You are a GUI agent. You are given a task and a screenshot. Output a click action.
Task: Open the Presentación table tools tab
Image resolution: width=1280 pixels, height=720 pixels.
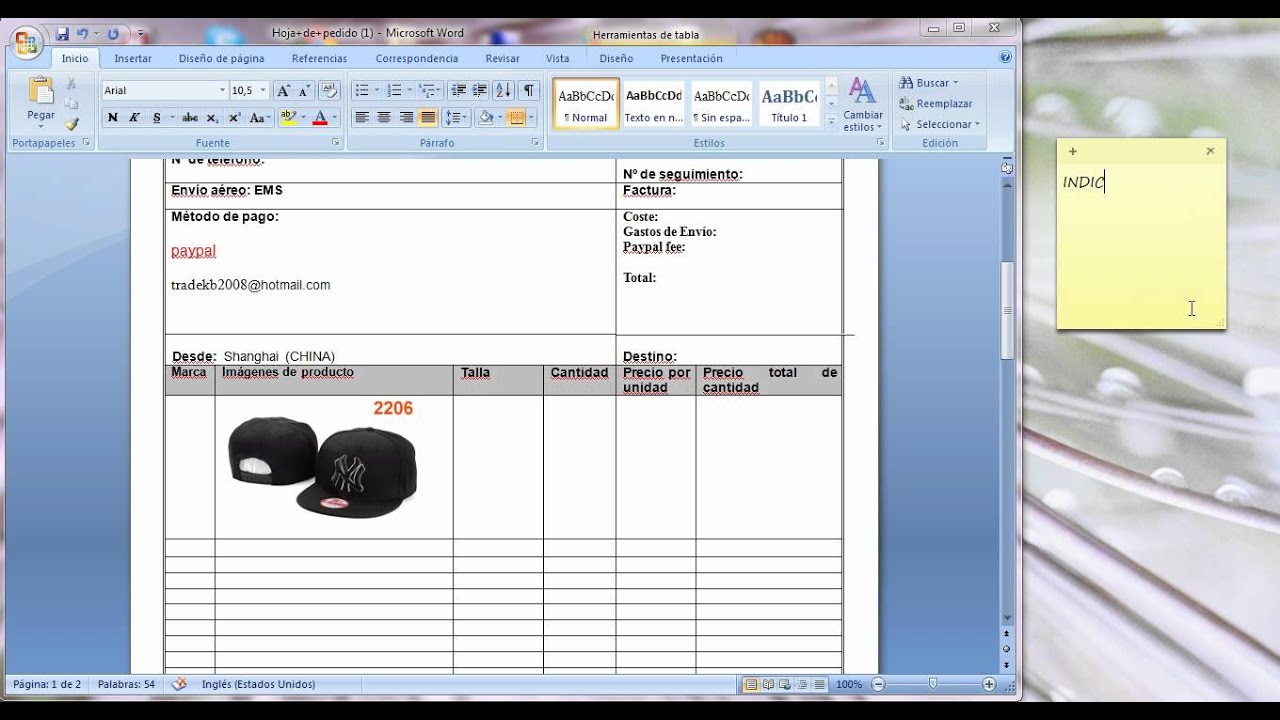(691, 58)
